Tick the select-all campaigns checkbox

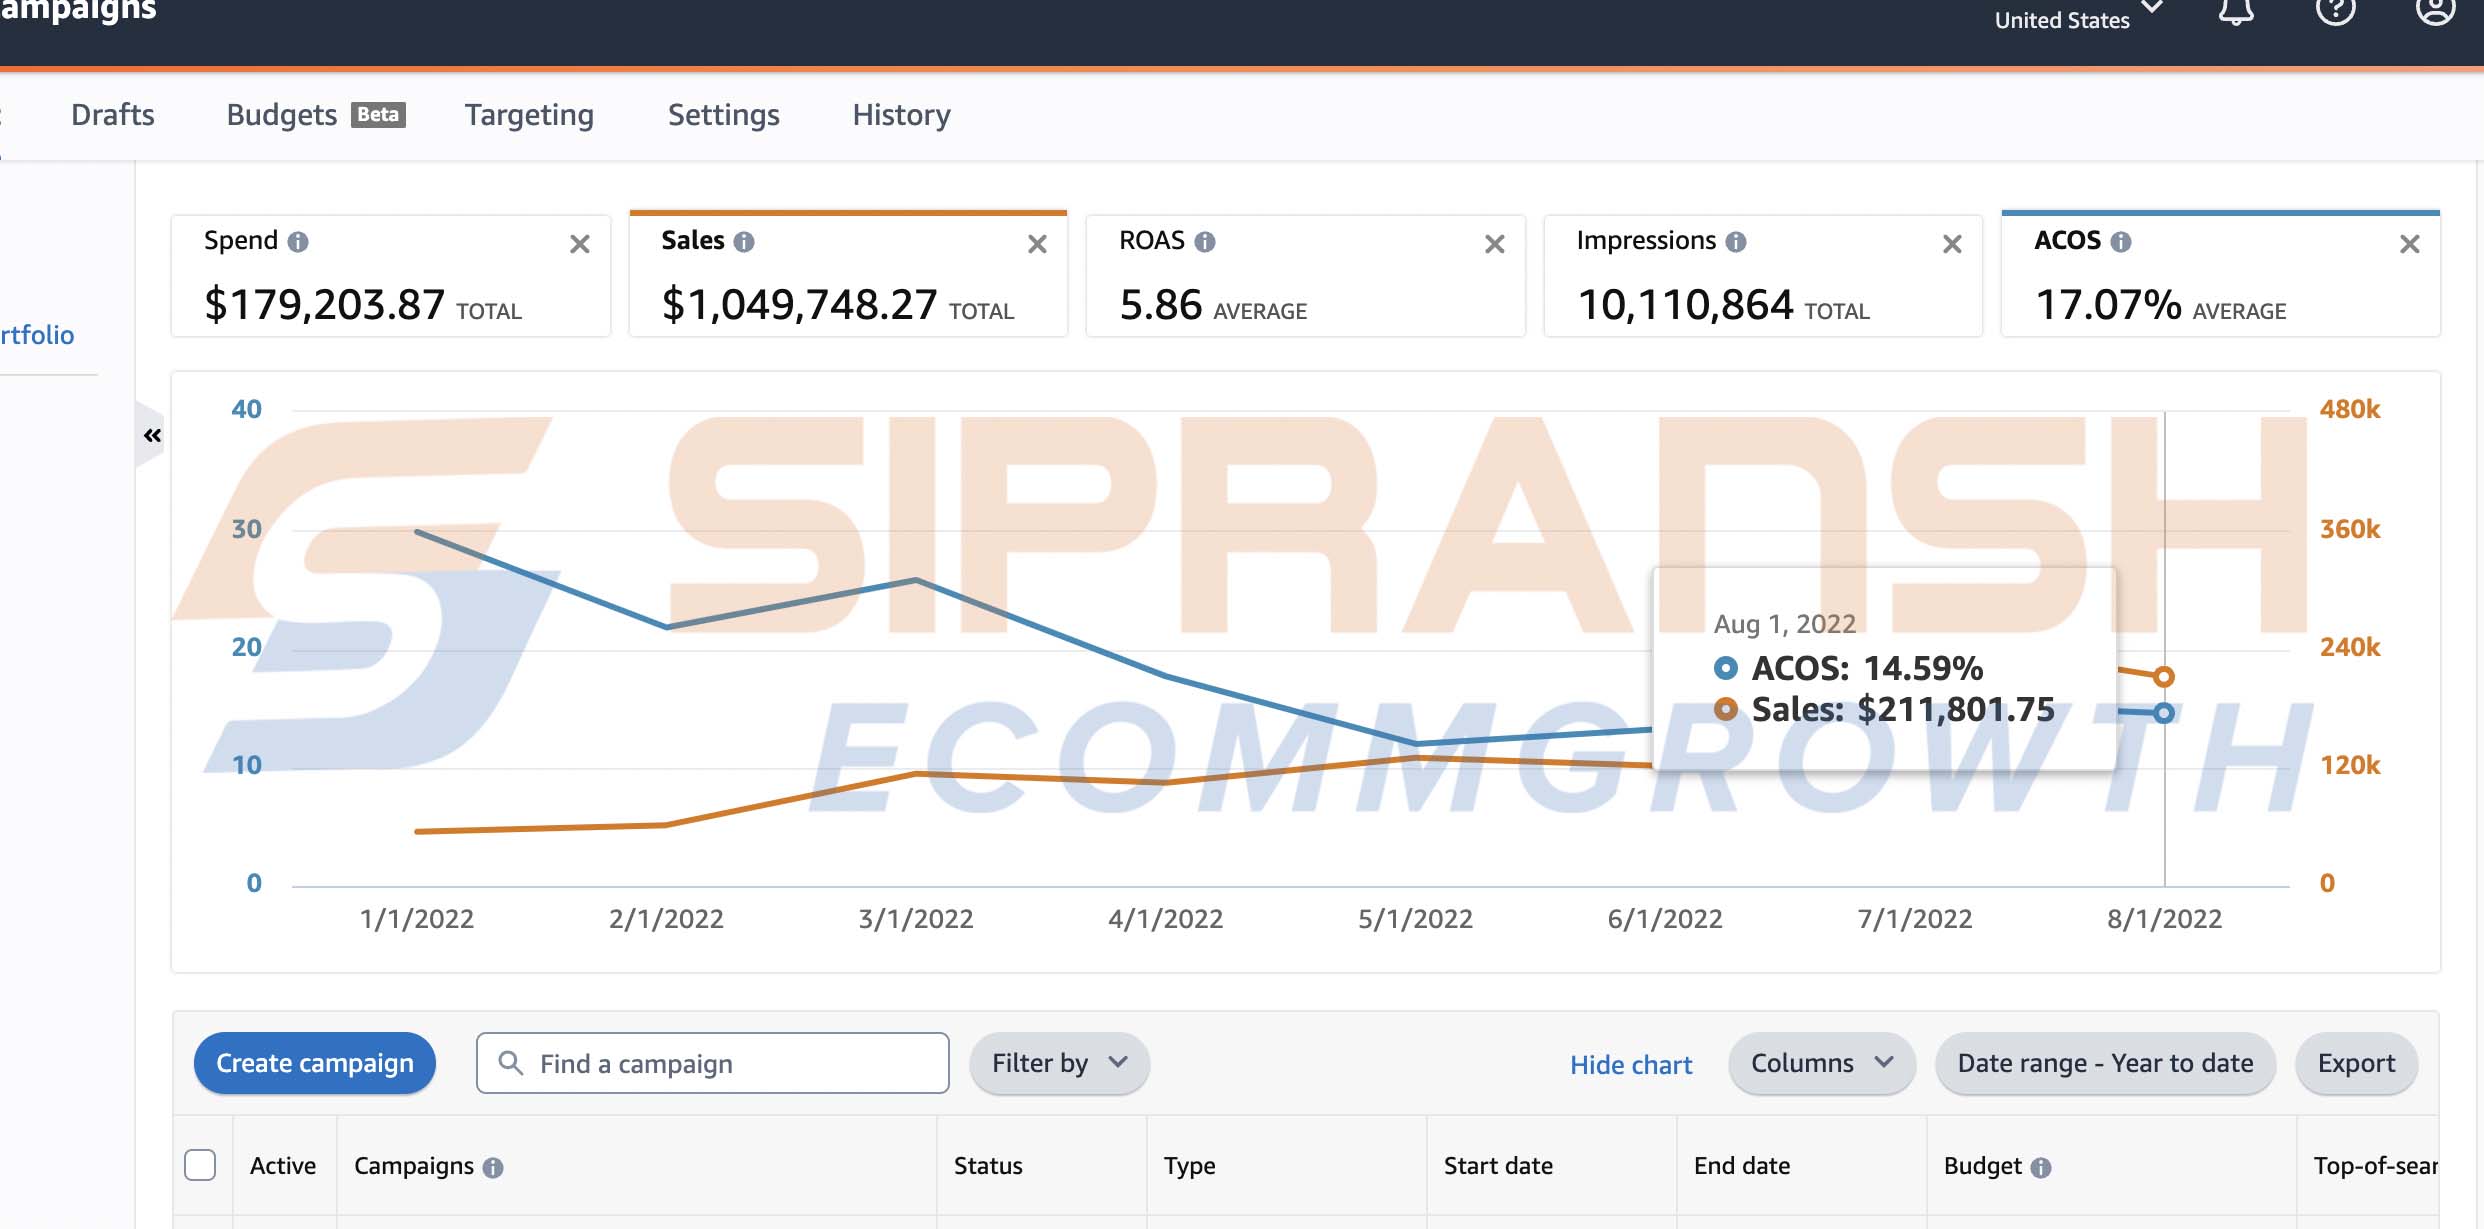click(200, 1165)
